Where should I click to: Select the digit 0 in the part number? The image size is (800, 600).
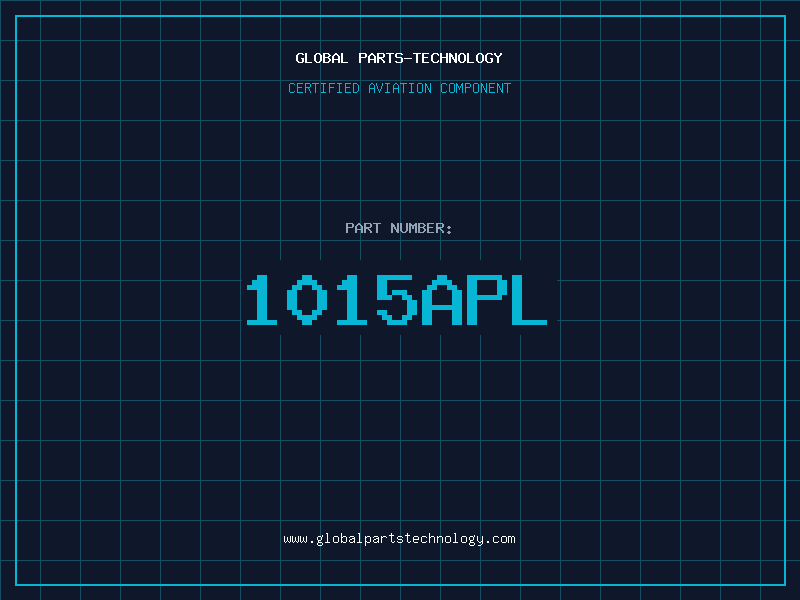coord(307,299)
